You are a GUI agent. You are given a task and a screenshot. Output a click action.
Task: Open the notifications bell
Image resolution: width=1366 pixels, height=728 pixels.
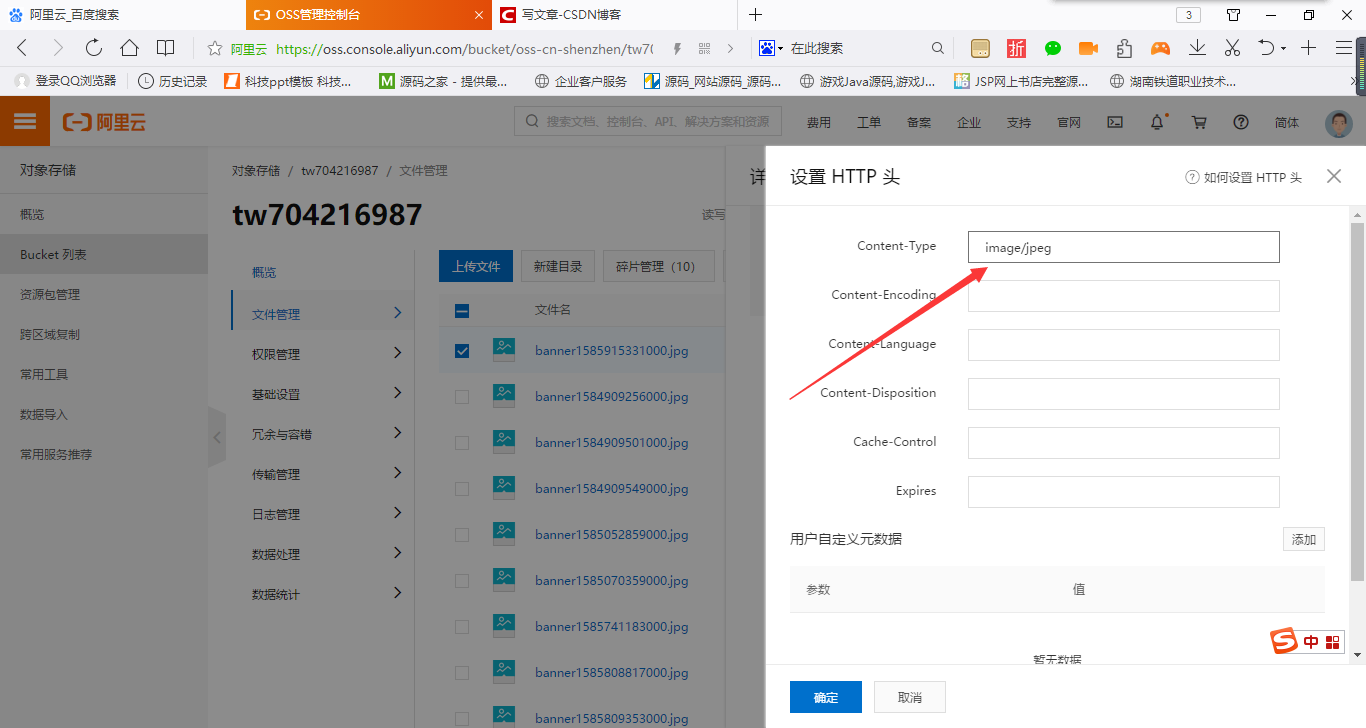pyautogui.click(x=1156, y=121)
